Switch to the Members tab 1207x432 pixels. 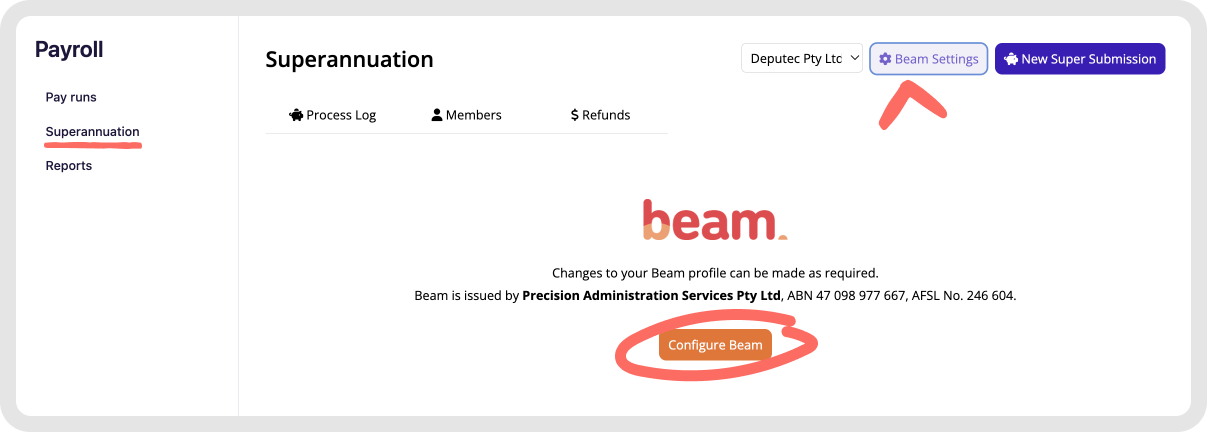click(x=467, y=115)
